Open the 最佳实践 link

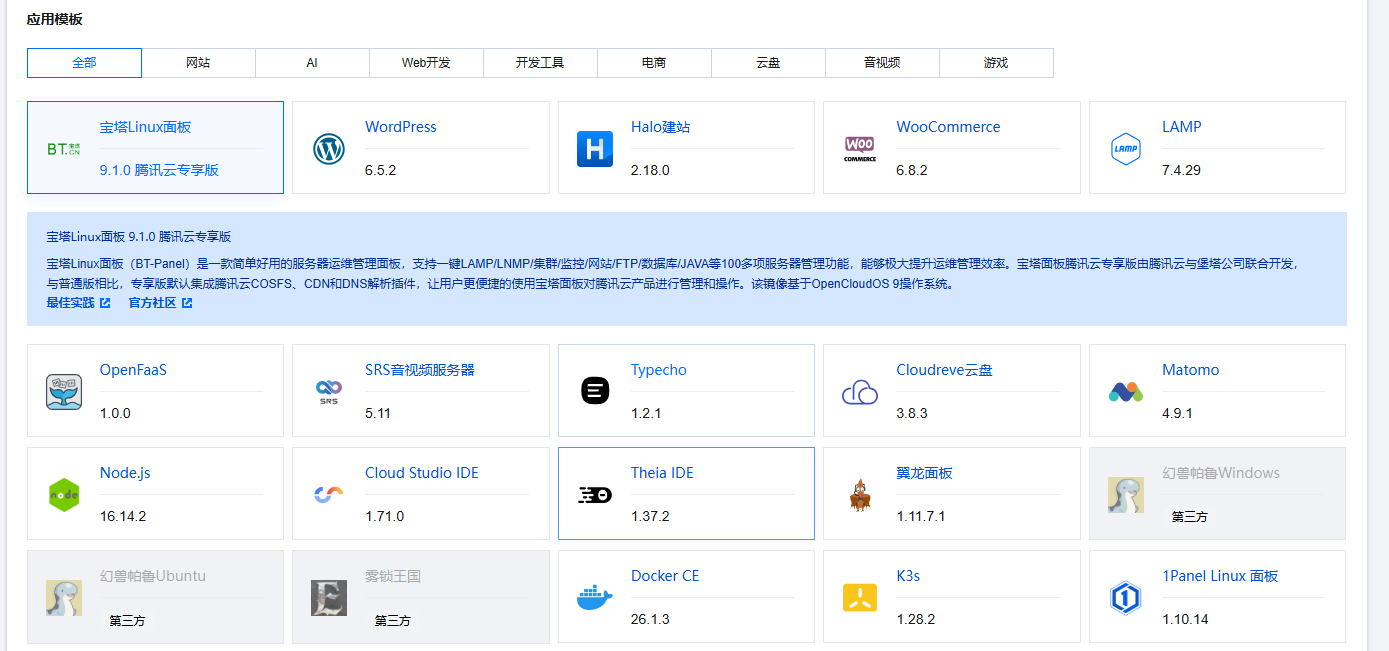[x=71, y=303]
